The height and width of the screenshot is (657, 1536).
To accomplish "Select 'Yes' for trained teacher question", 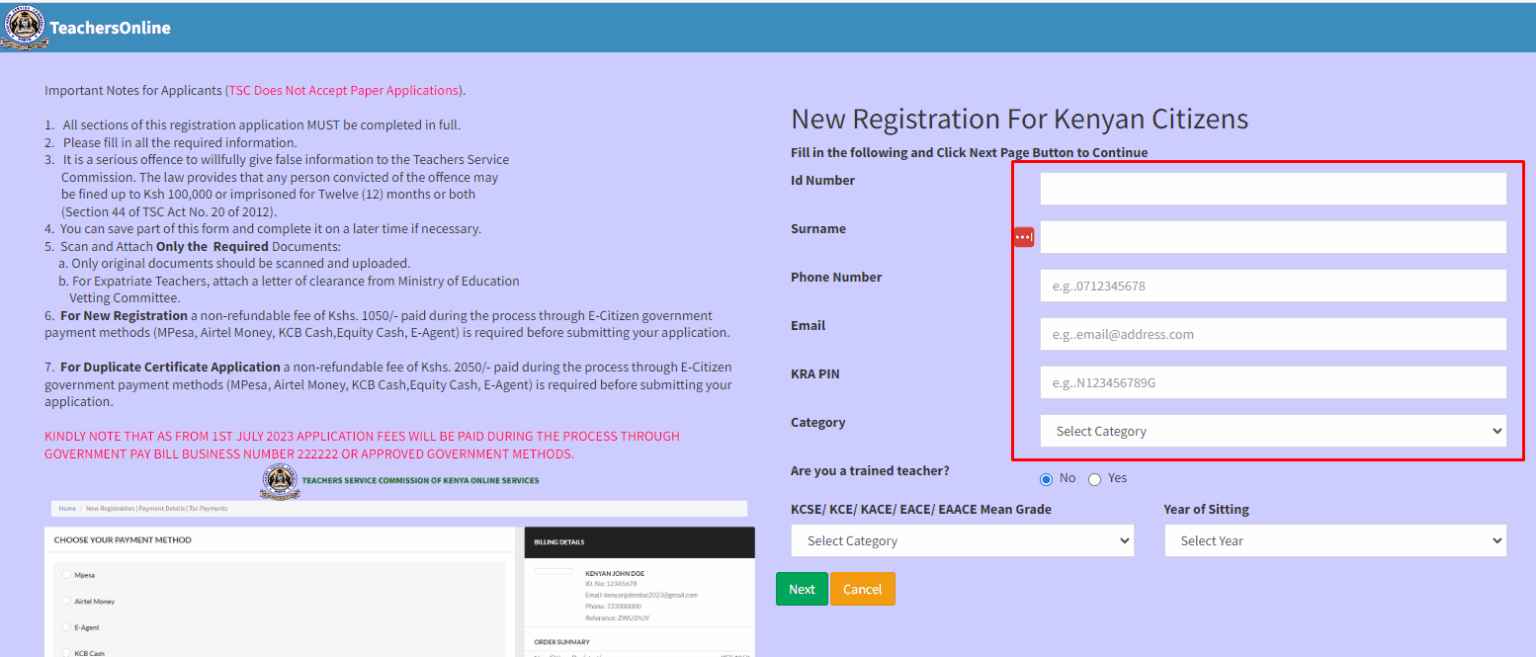I will pos(1094,478).
